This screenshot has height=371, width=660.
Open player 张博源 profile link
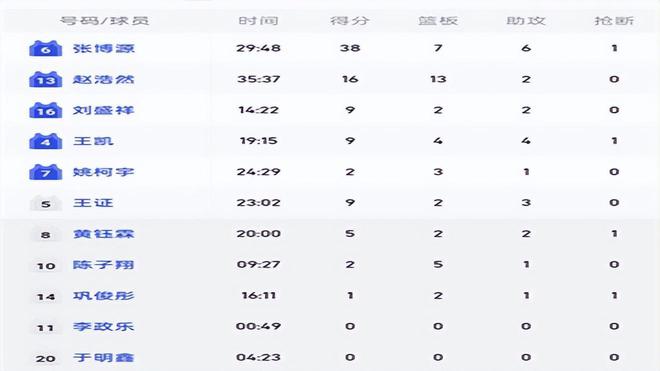click(x=104, y=48)
